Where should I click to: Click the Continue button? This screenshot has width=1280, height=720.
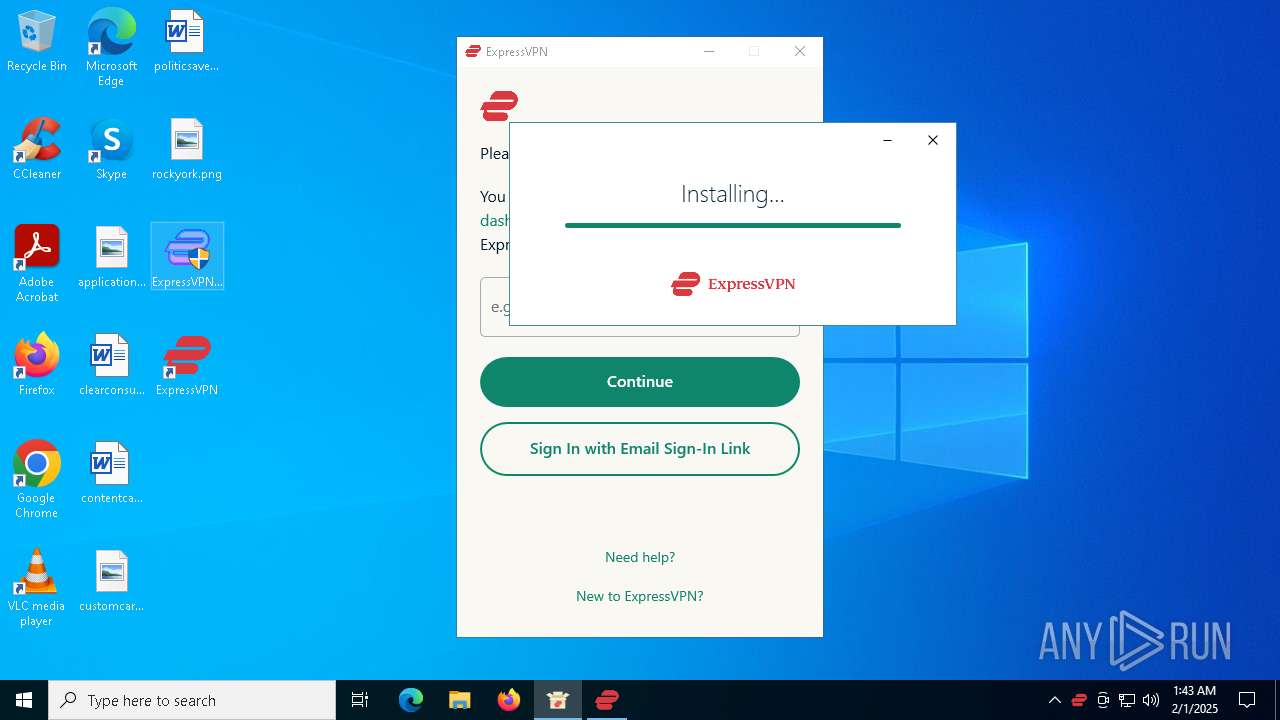pos(640,382)
